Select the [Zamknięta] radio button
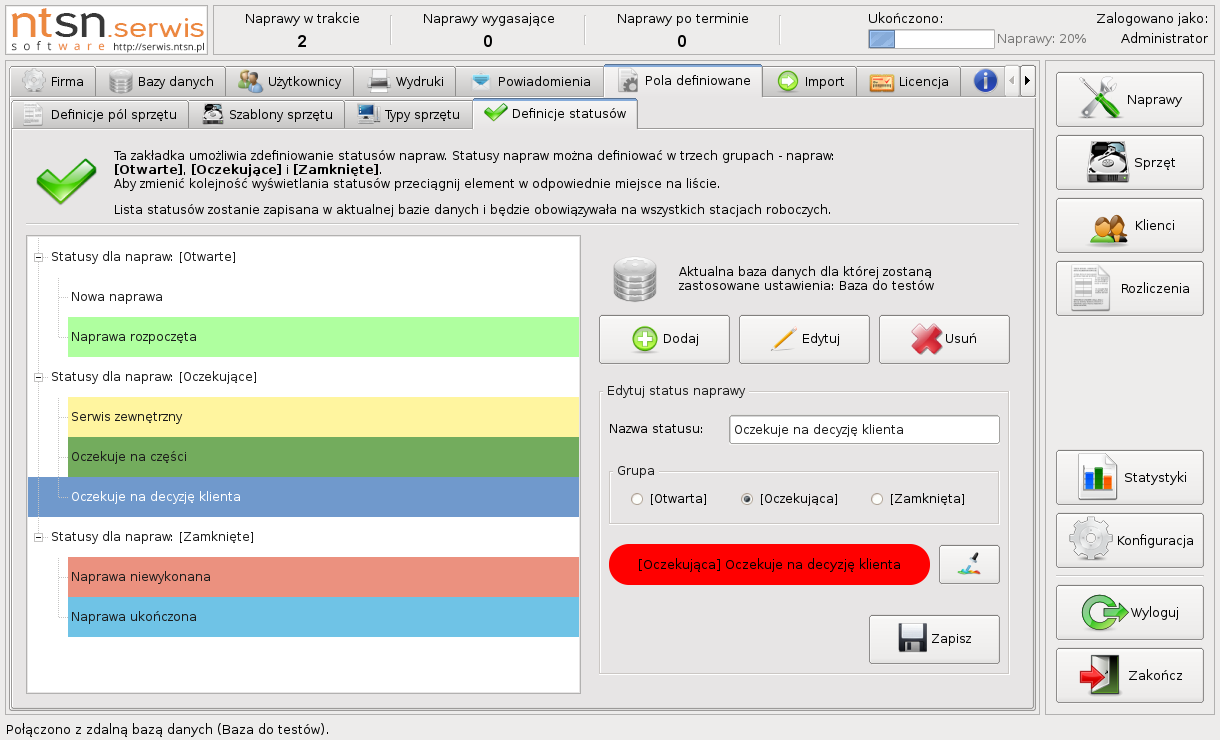 [x=877, y=499]
